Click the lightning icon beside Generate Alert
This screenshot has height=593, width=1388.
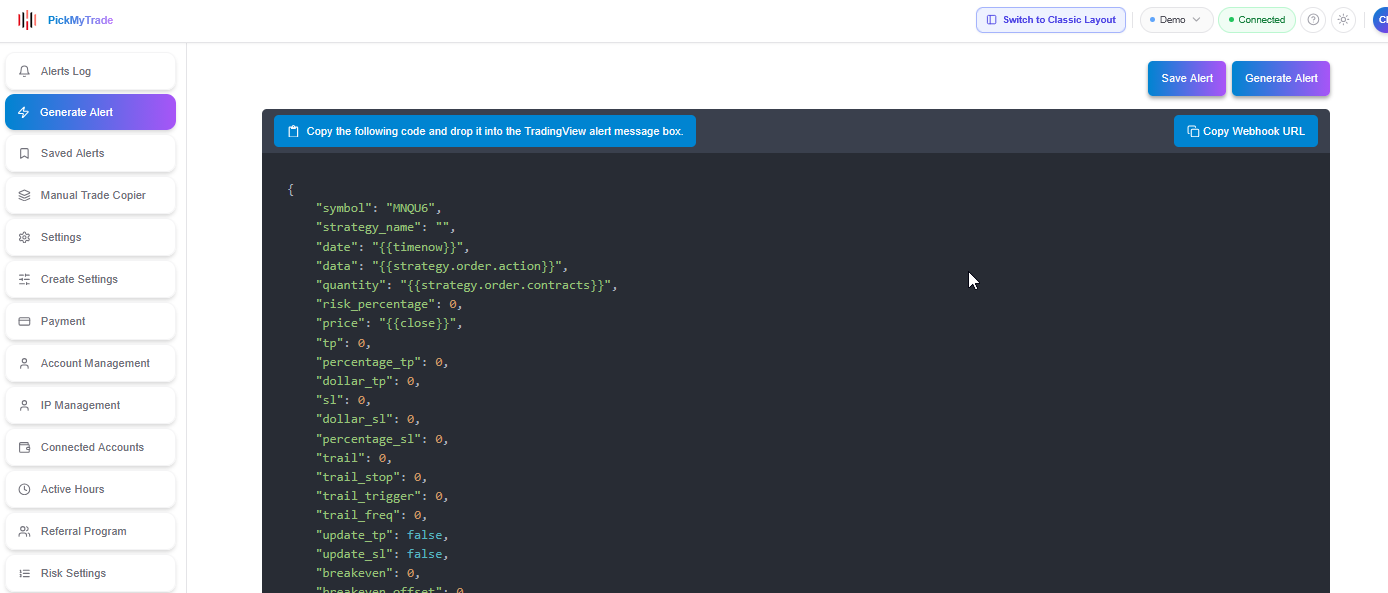tap(24, 112)
